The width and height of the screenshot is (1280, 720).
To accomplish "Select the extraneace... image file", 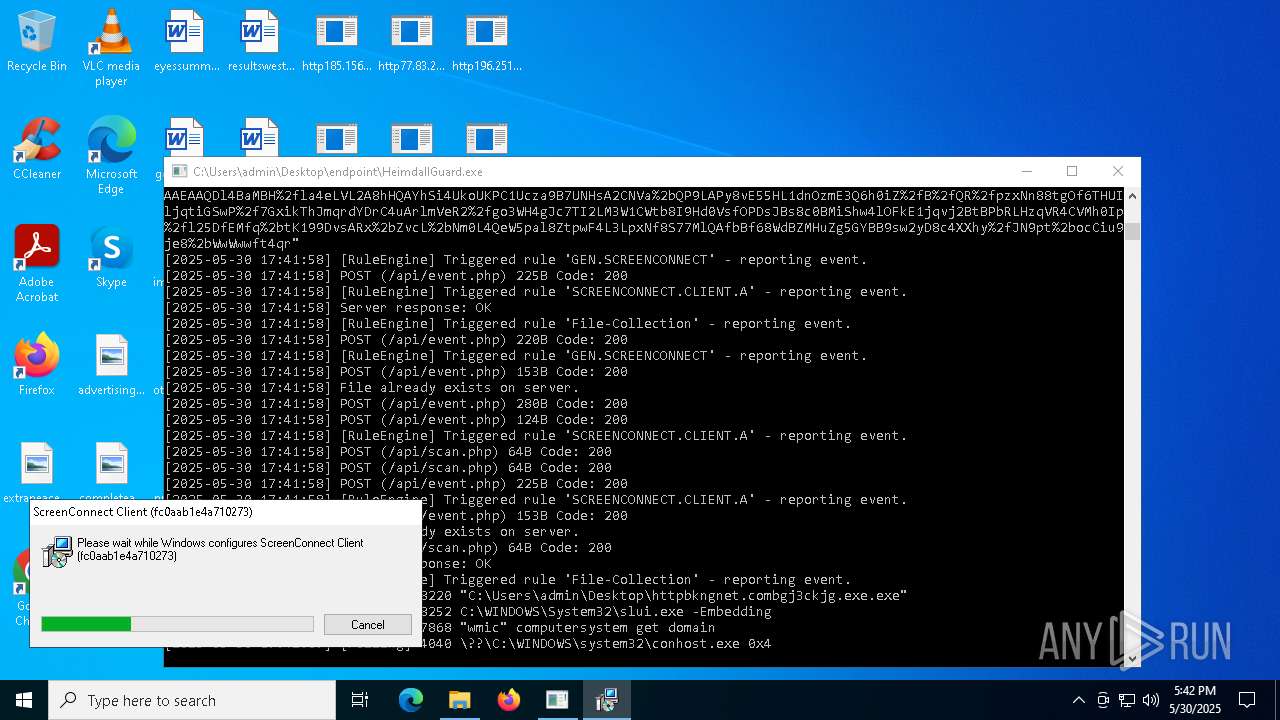I will (37, 470).
